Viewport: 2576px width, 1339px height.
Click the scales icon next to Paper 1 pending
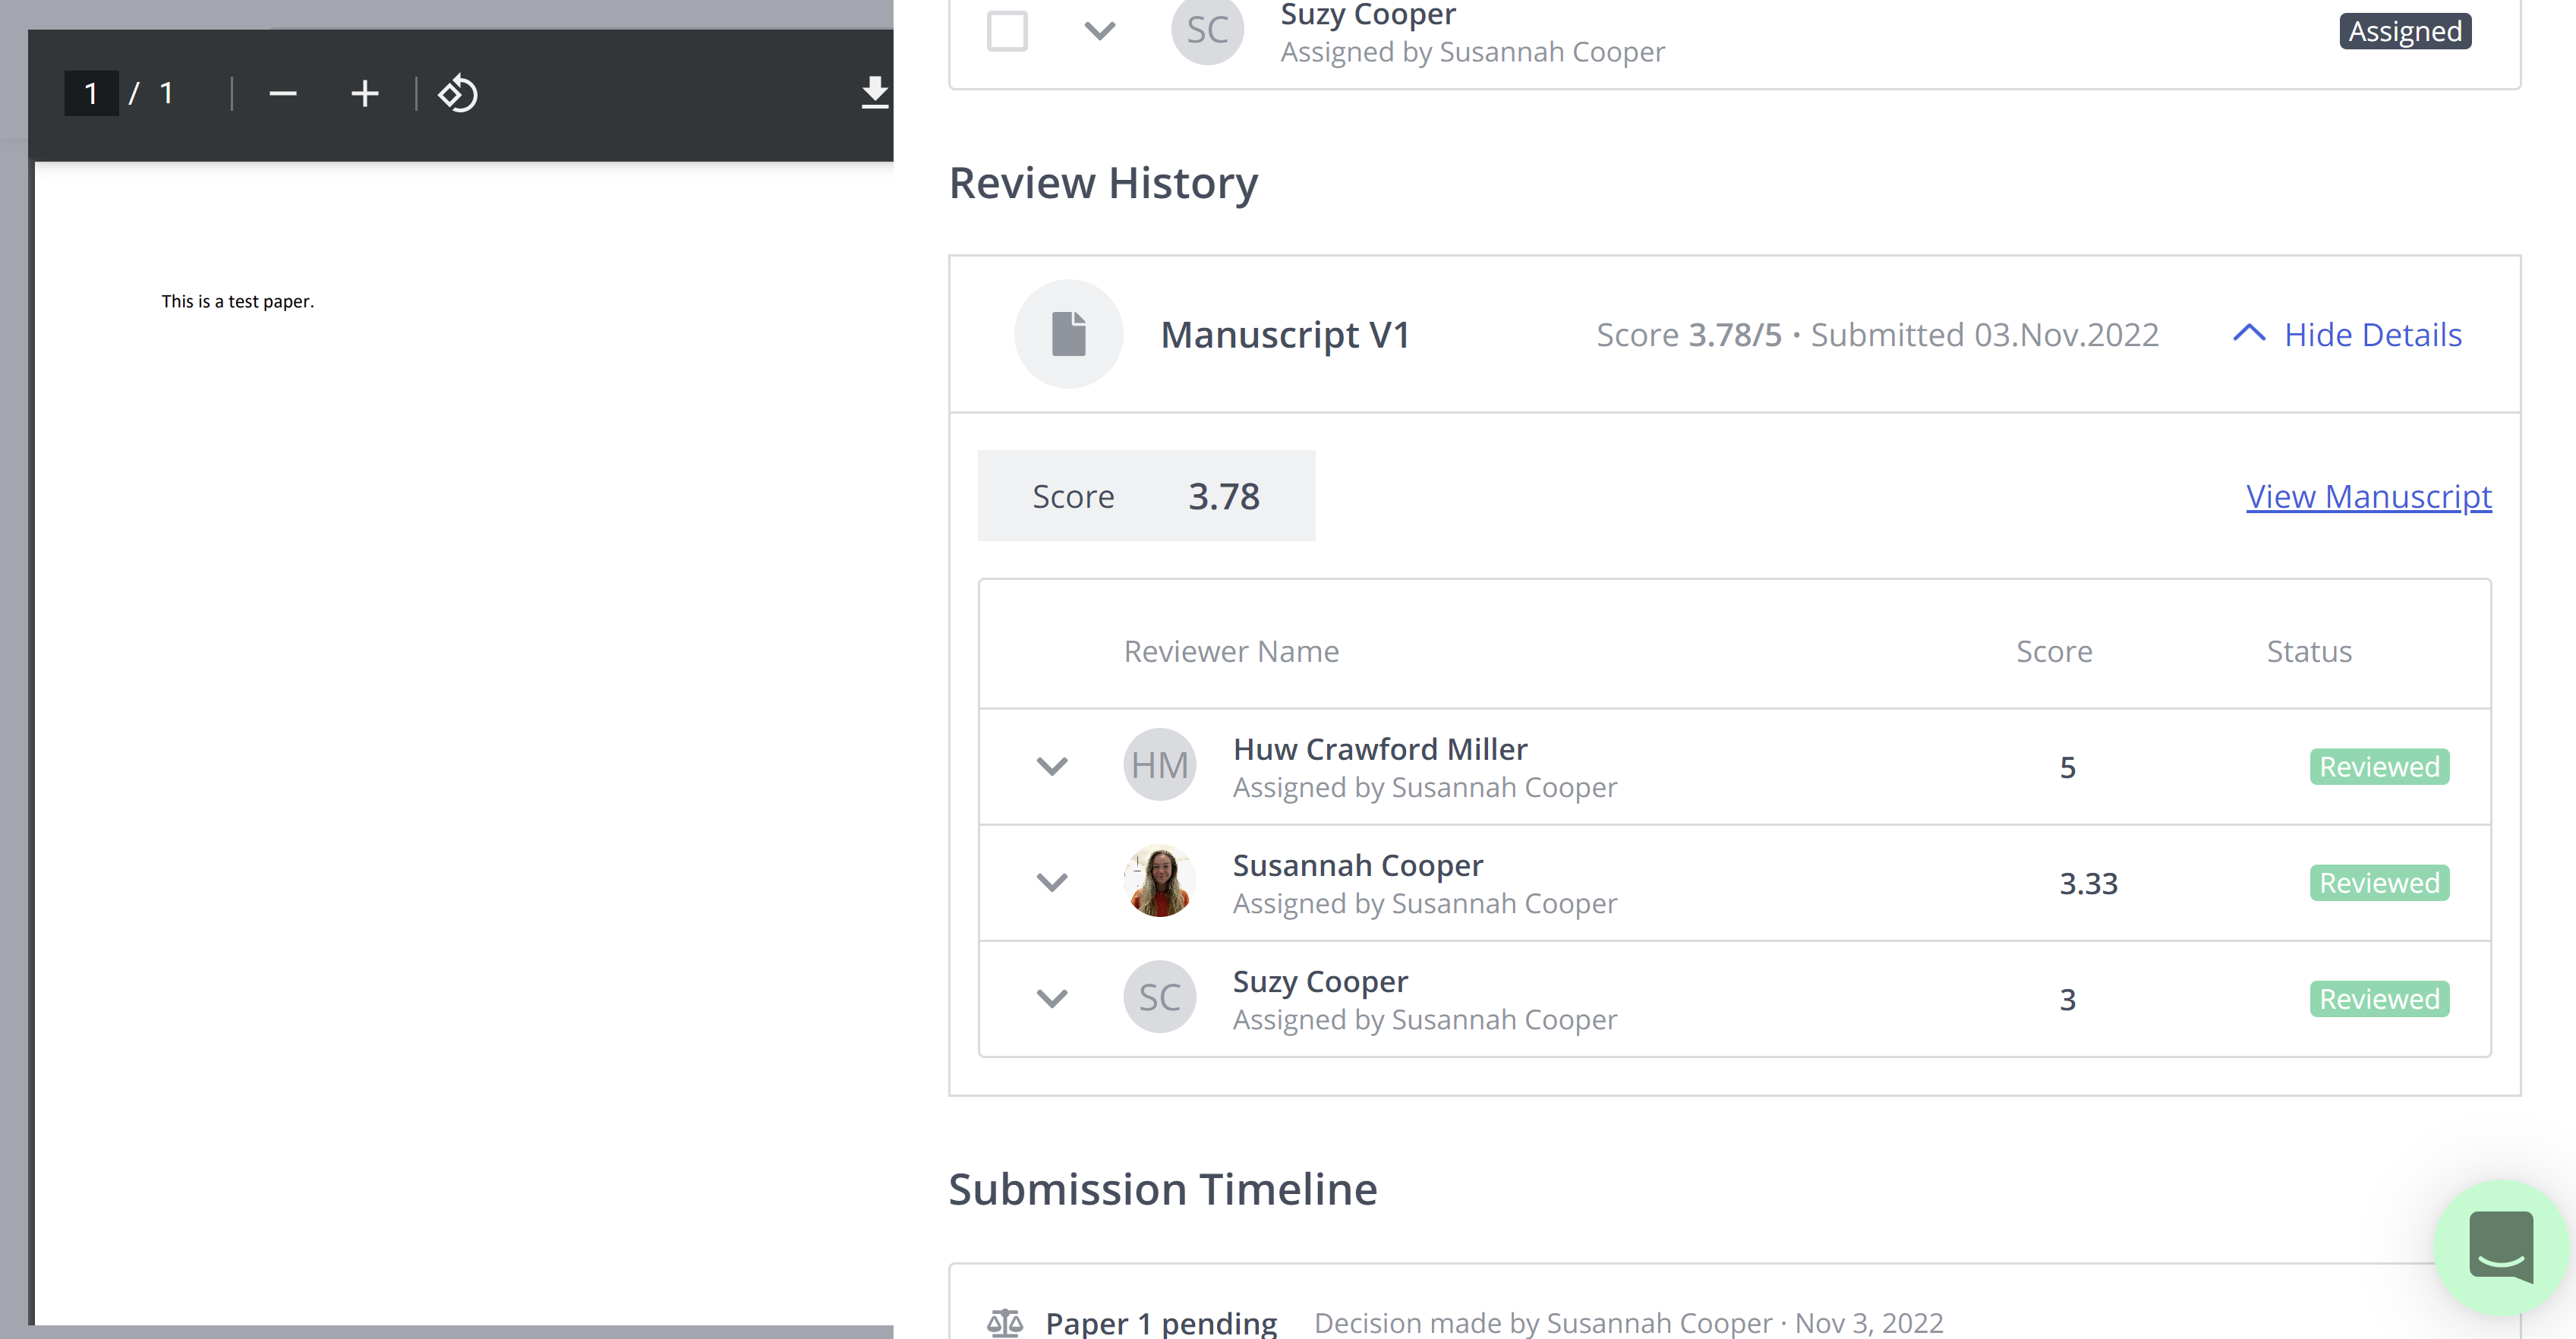[1005, 1322]
